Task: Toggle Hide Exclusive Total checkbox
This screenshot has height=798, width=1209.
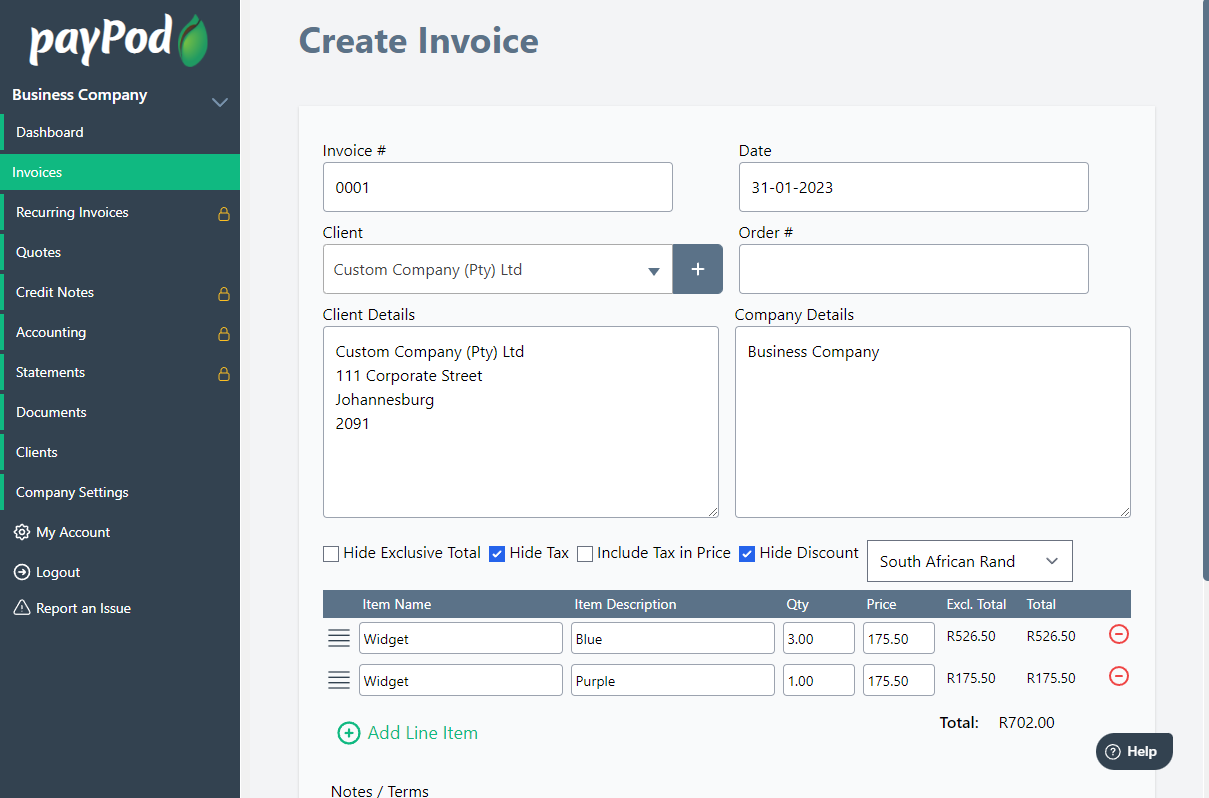Action: [x=331, y=553]
